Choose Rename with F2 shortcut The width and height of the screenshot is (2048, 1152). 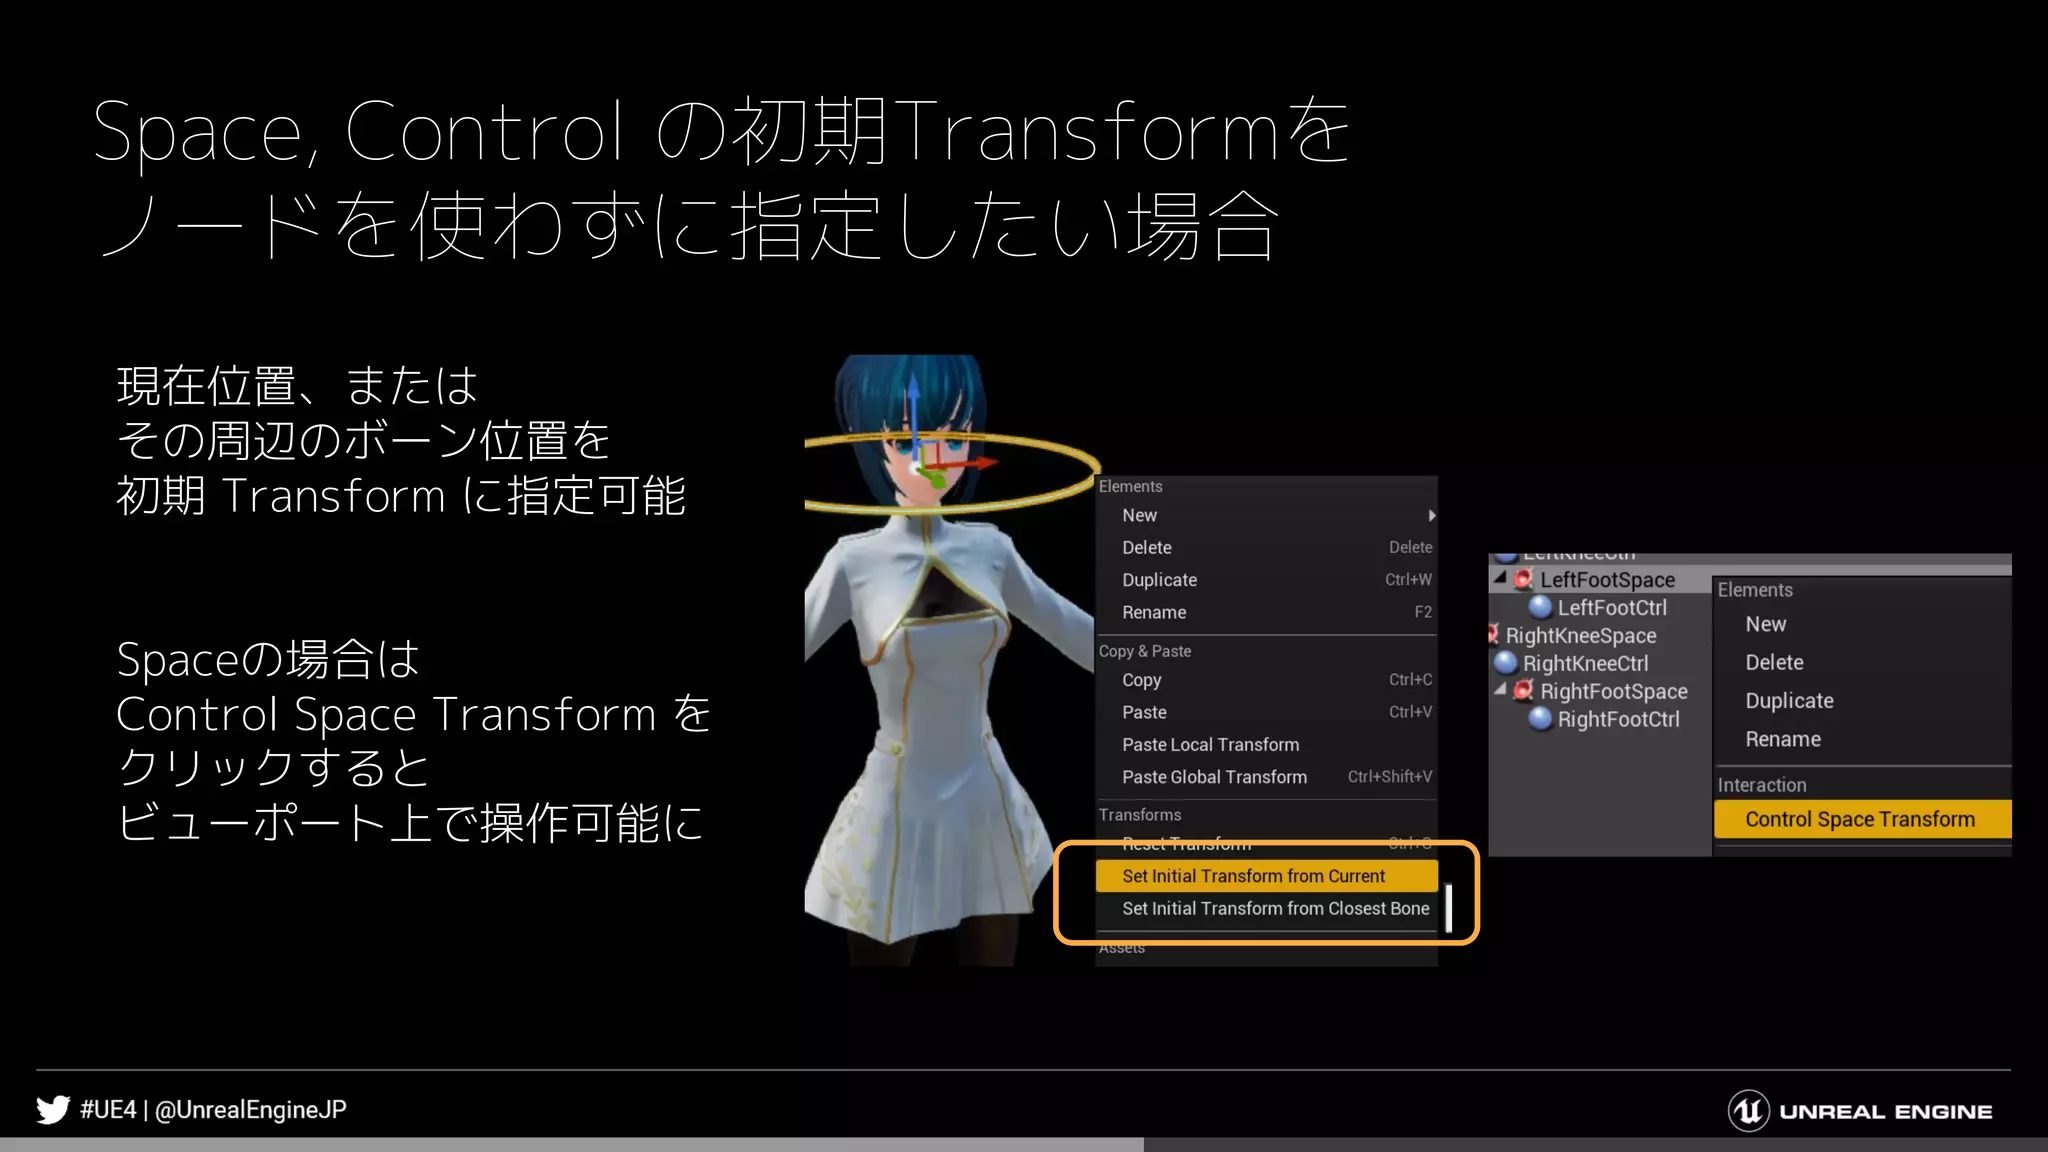[1266, 612]
